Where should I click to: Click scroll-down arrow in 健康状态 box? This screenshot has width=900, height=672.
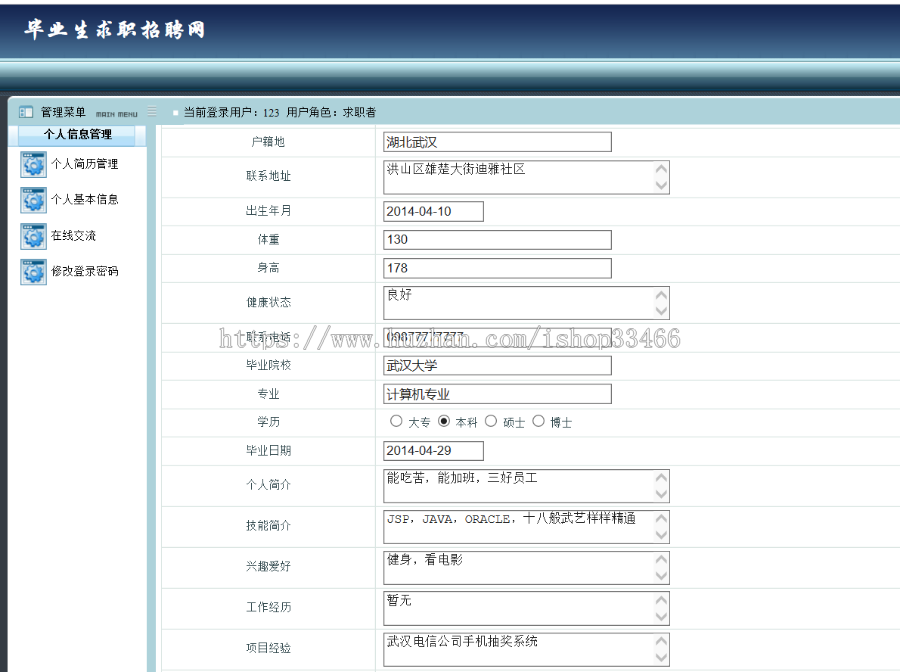661,310
